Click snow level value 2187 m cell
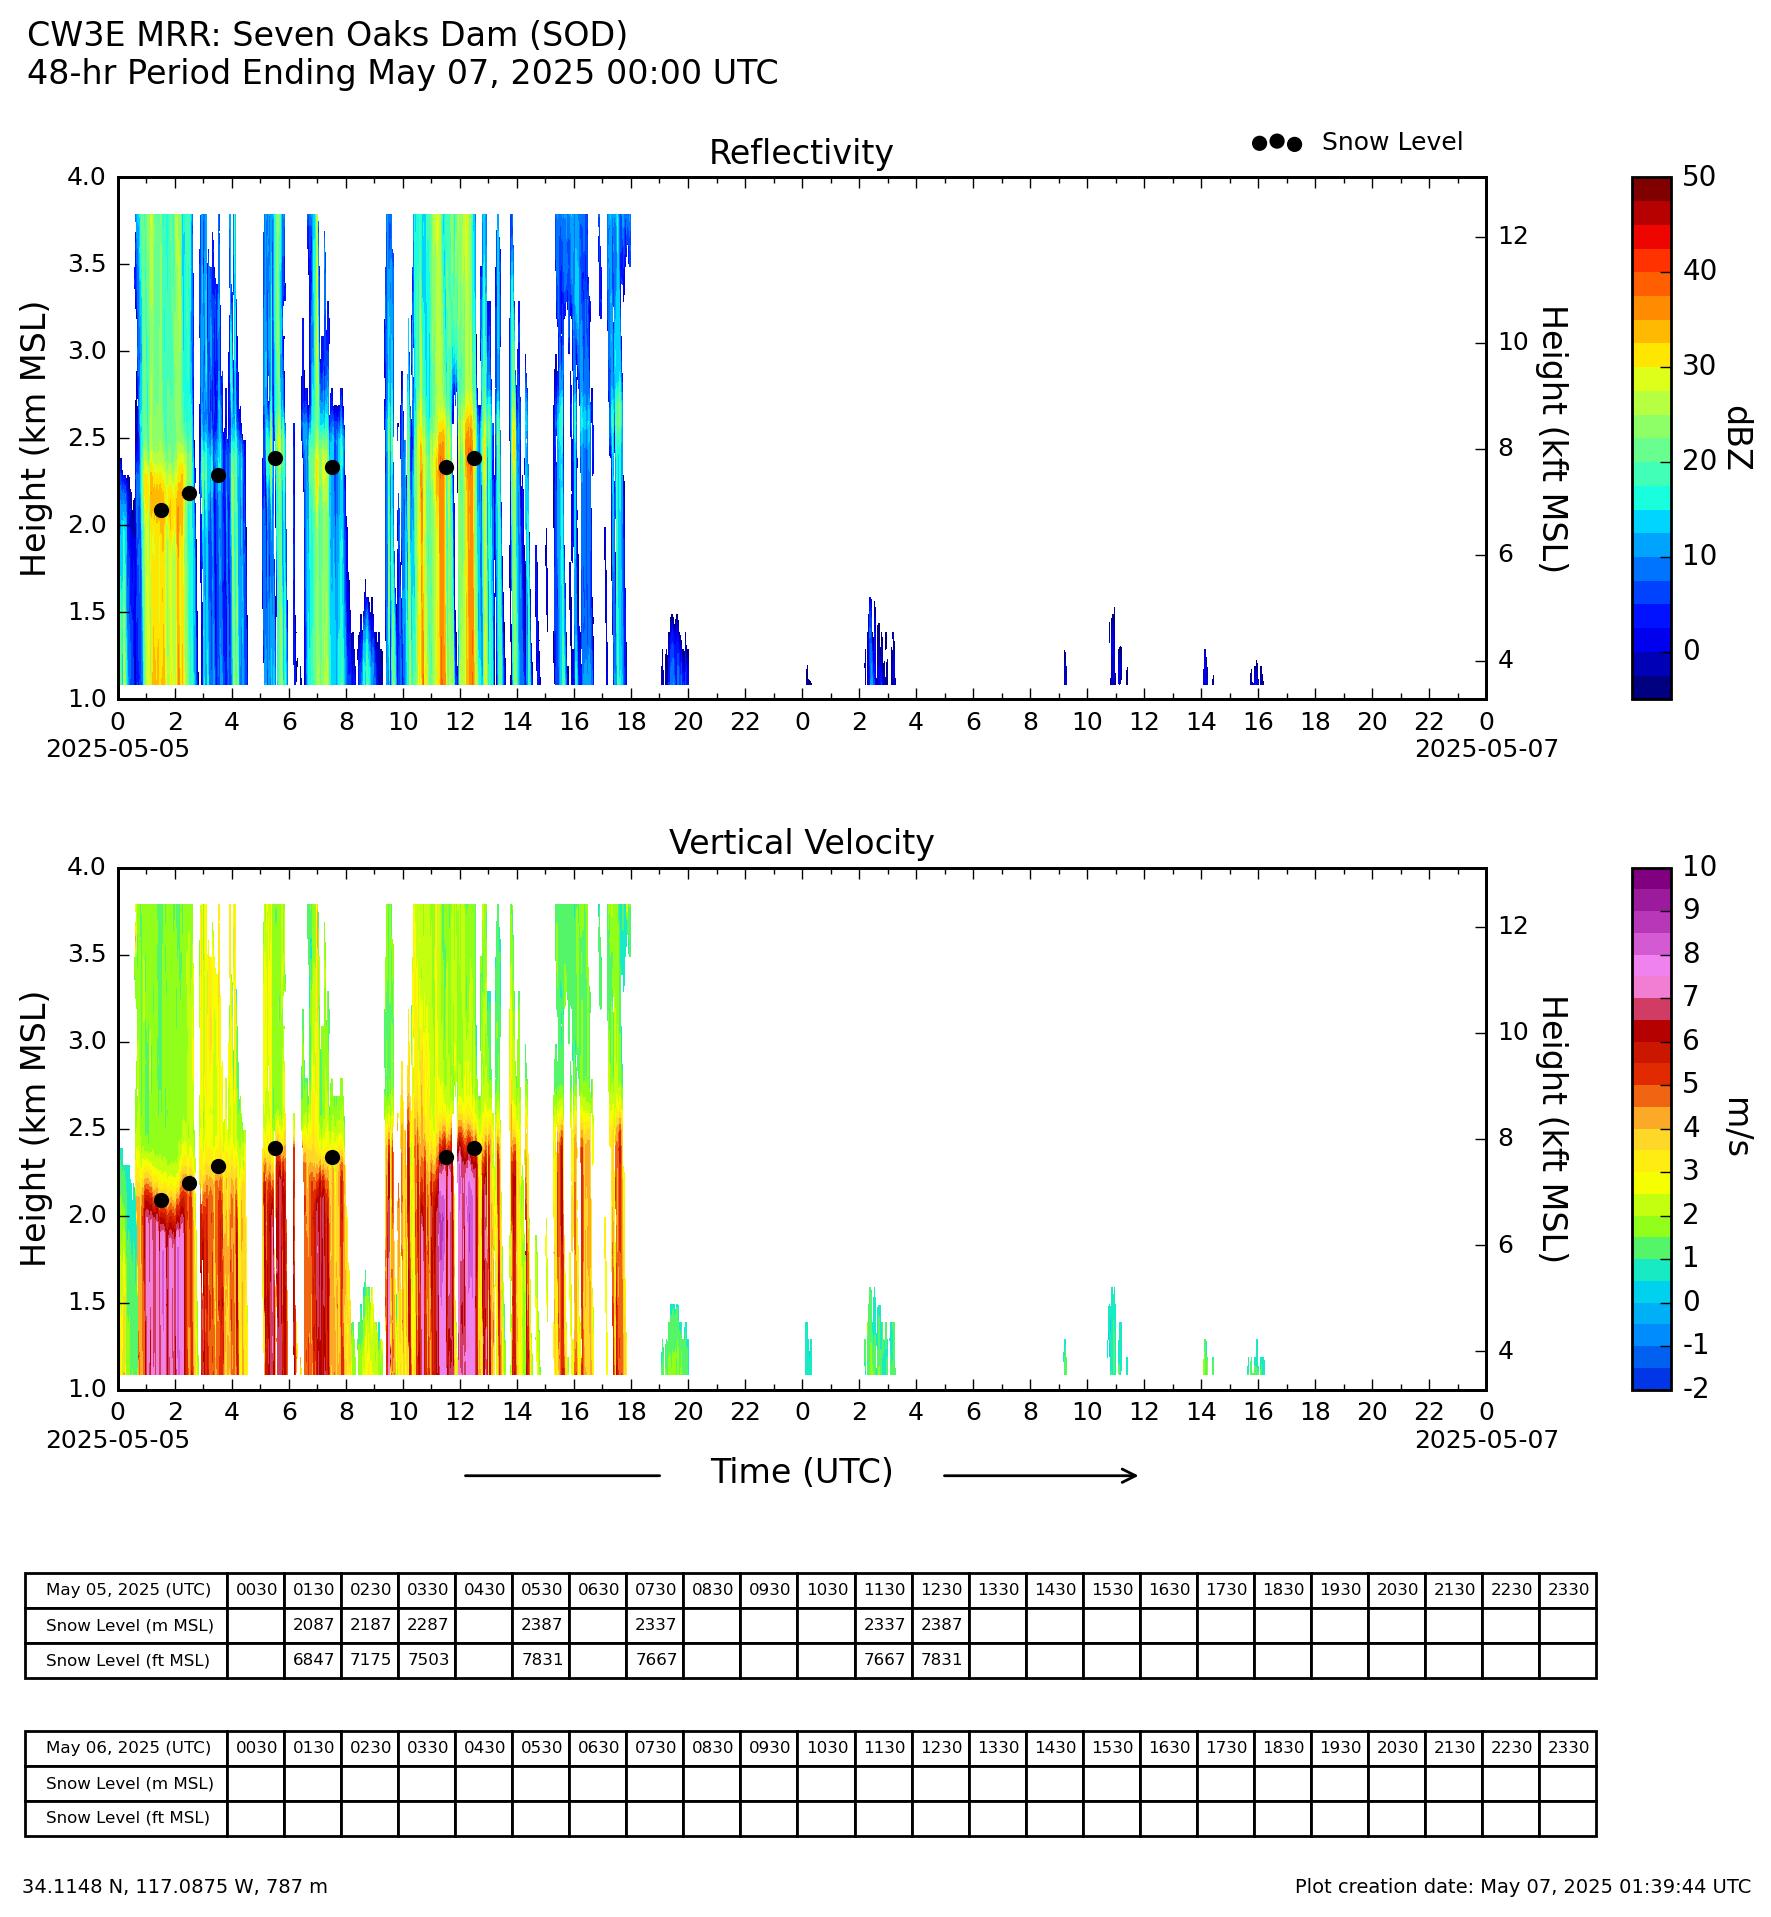Viewport: 1771px width, 1917px height. pyautogui.click(x=370, y=1624)
